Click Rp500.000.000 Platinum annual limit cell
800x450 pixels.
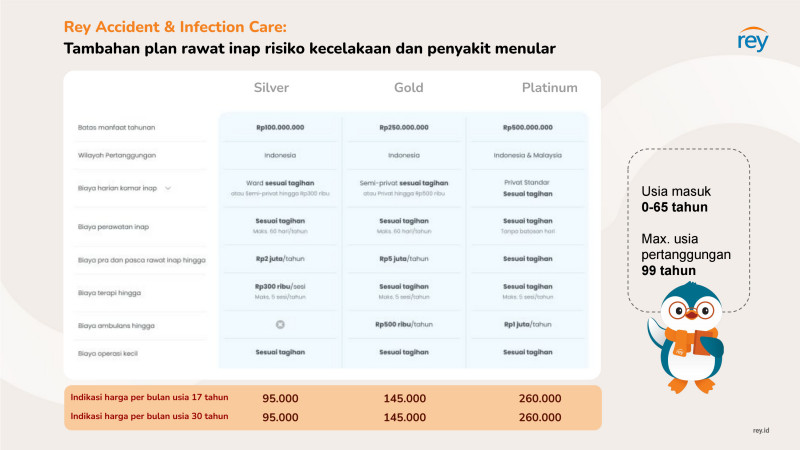point(528,128)
